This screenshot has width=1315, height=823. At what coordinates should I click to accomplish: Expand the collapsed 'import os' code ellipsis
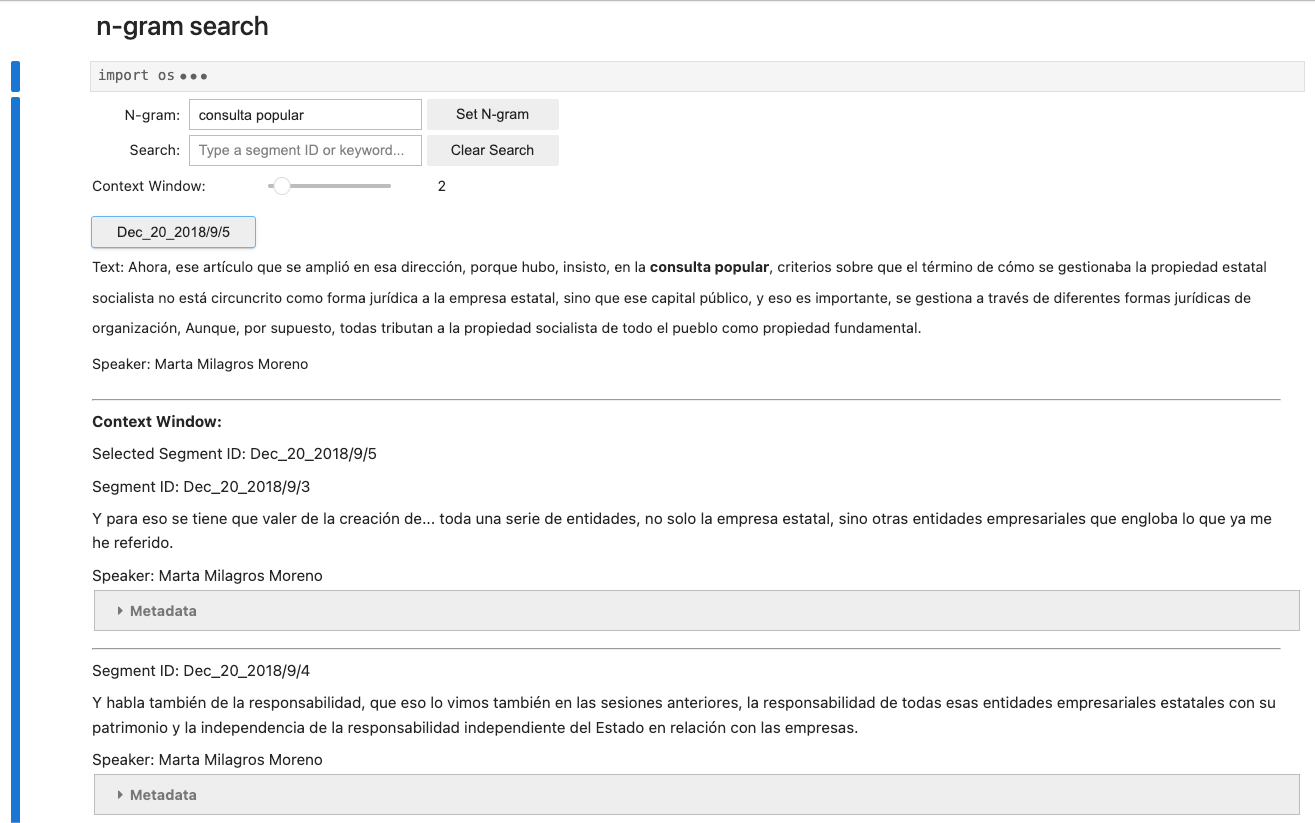click(x=194, y=77)
